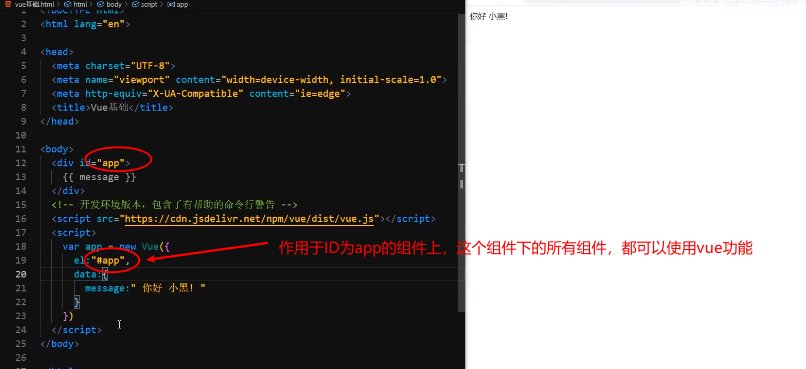Click the opening head tag on line 4
Screen dimensions: 806x369
tap(57, 51)
